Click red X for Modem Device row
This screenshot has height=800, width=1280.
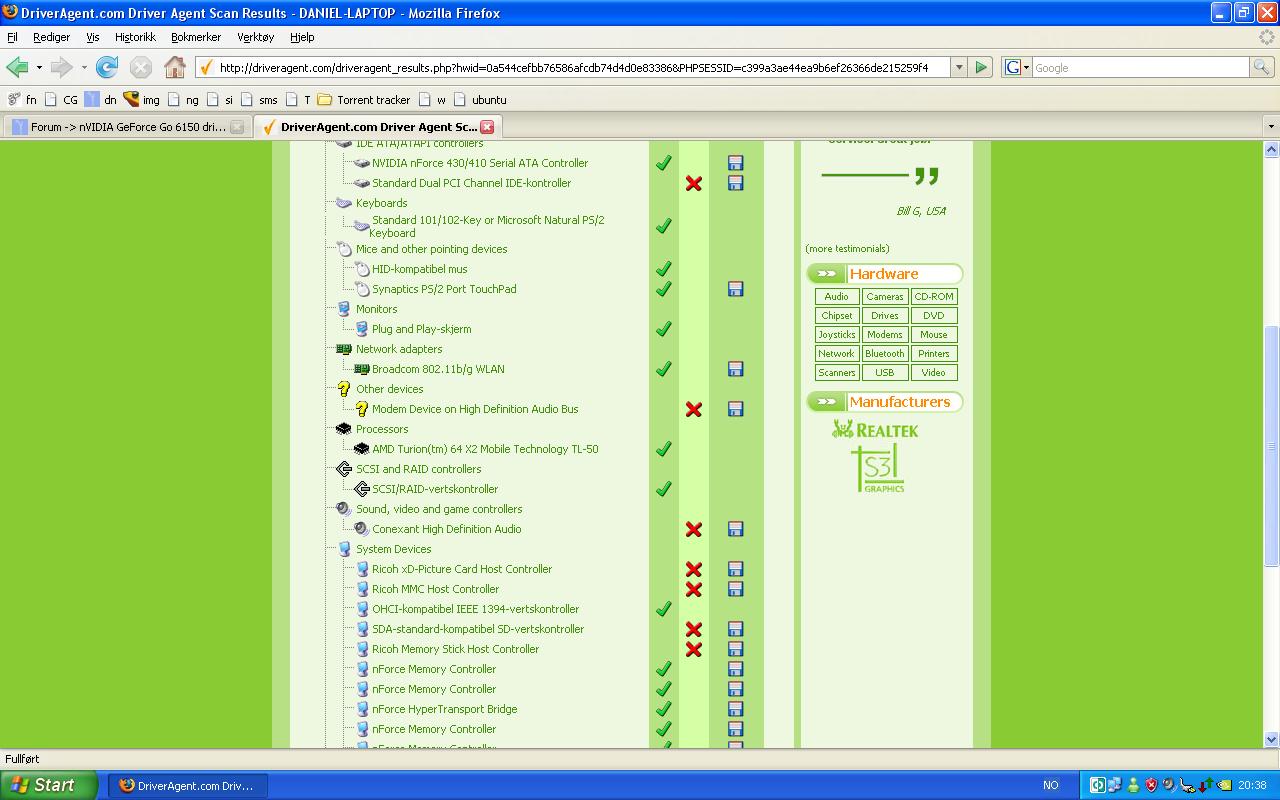(x=693, y=409)
